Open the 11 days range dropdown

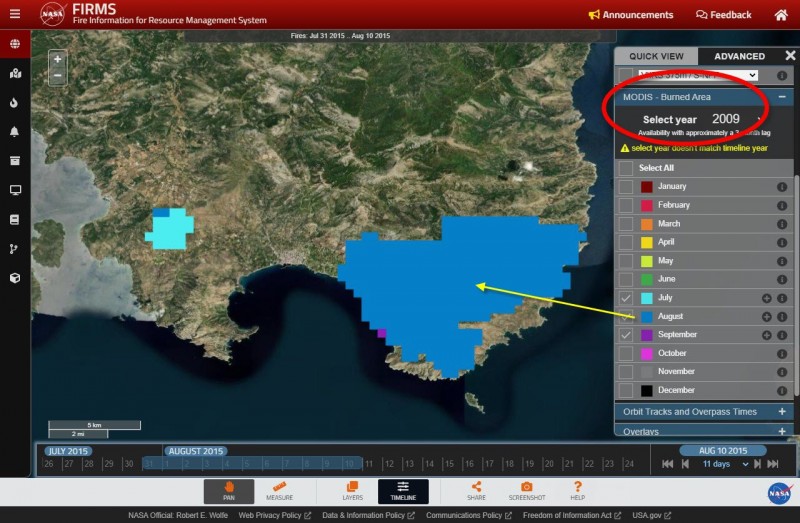click(x=725, y=464)
